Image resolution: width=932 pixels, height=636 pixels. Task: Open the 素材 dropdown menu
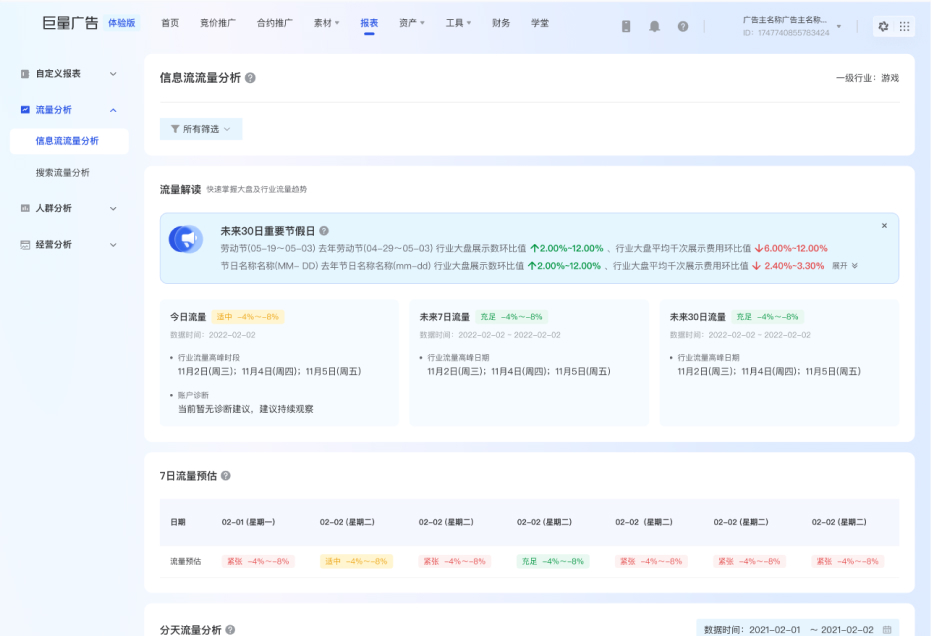point(326,23)
